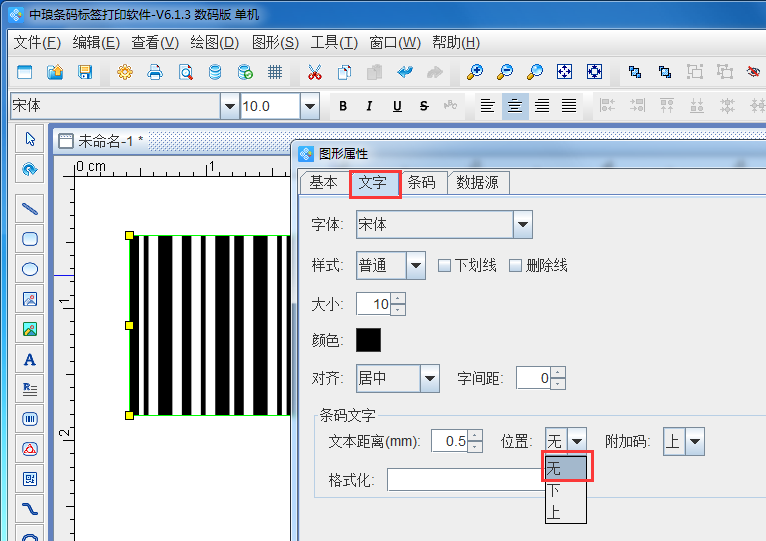The image size is (766, 541).
Task: Click the black 颜色 color swatch
Action: pyautogui.click(x=368, y=340)
